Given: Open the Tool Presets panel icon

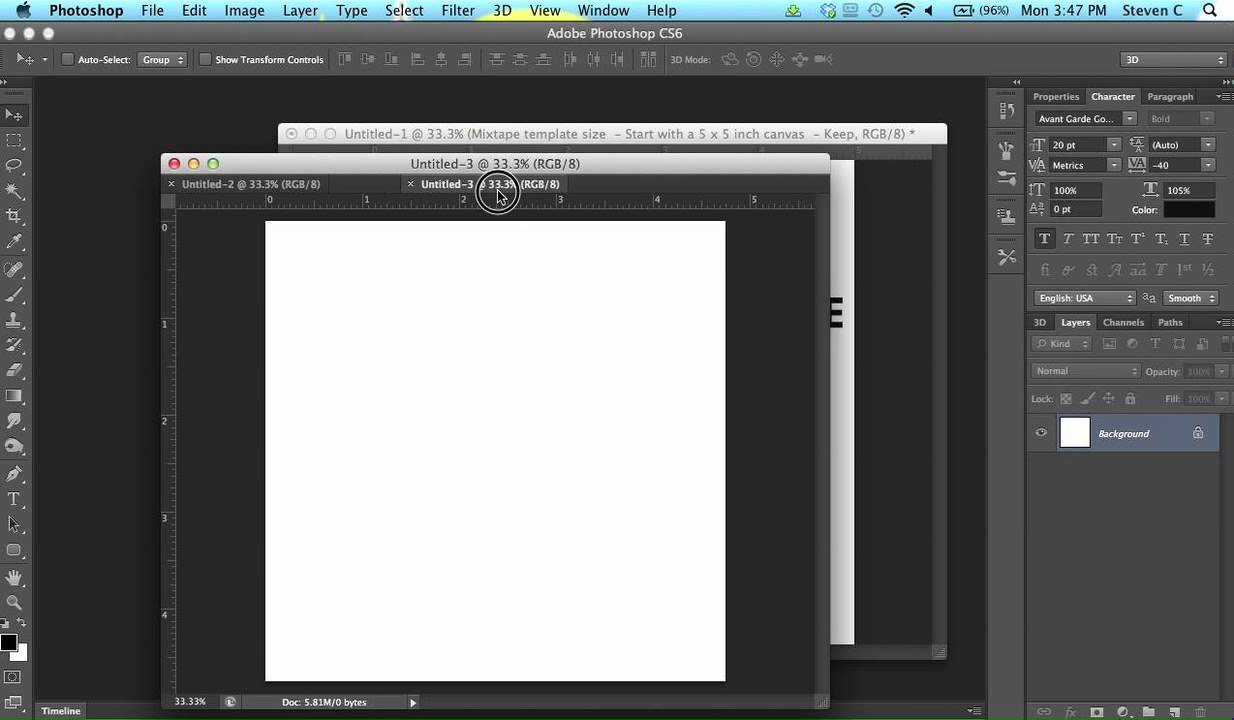Looking at the screenshot, I should point(1007,257).
